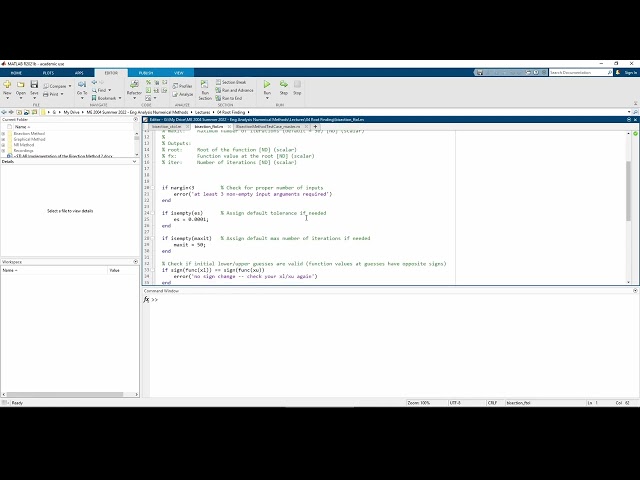640x480 pixels.
Task: Click the Find tool
Action: tap(99, 90)
